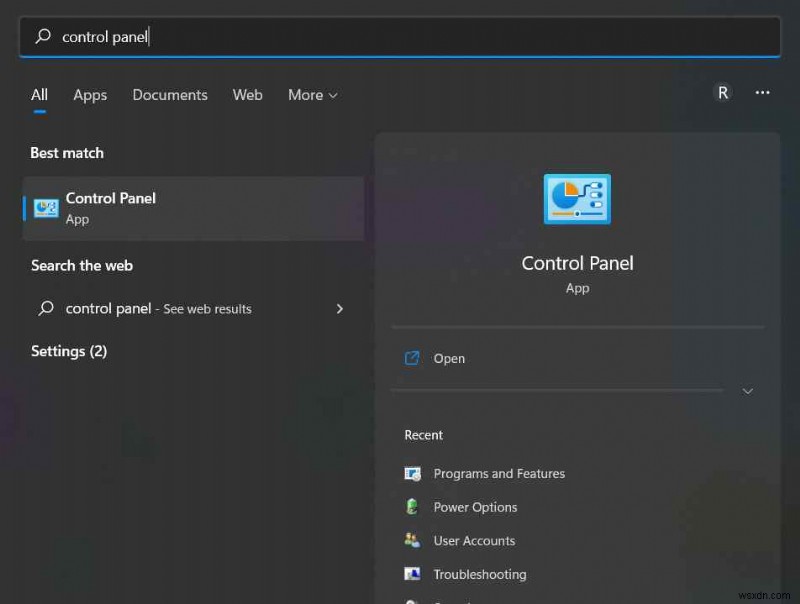Screen dimensions: 800x604
Task: Open 'control panel - See web results'
Action: [x=193, y=309]
